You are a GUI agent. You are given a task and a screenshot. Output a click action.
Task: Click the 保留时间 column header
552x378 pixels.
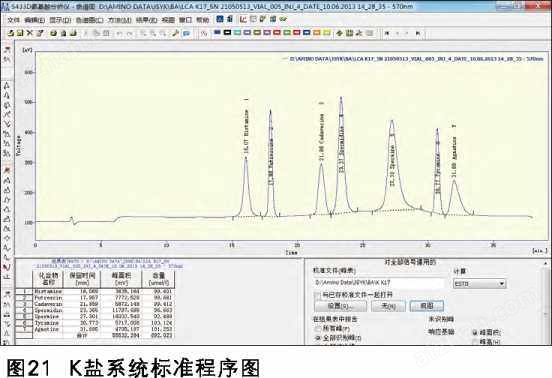coord(82,279)
